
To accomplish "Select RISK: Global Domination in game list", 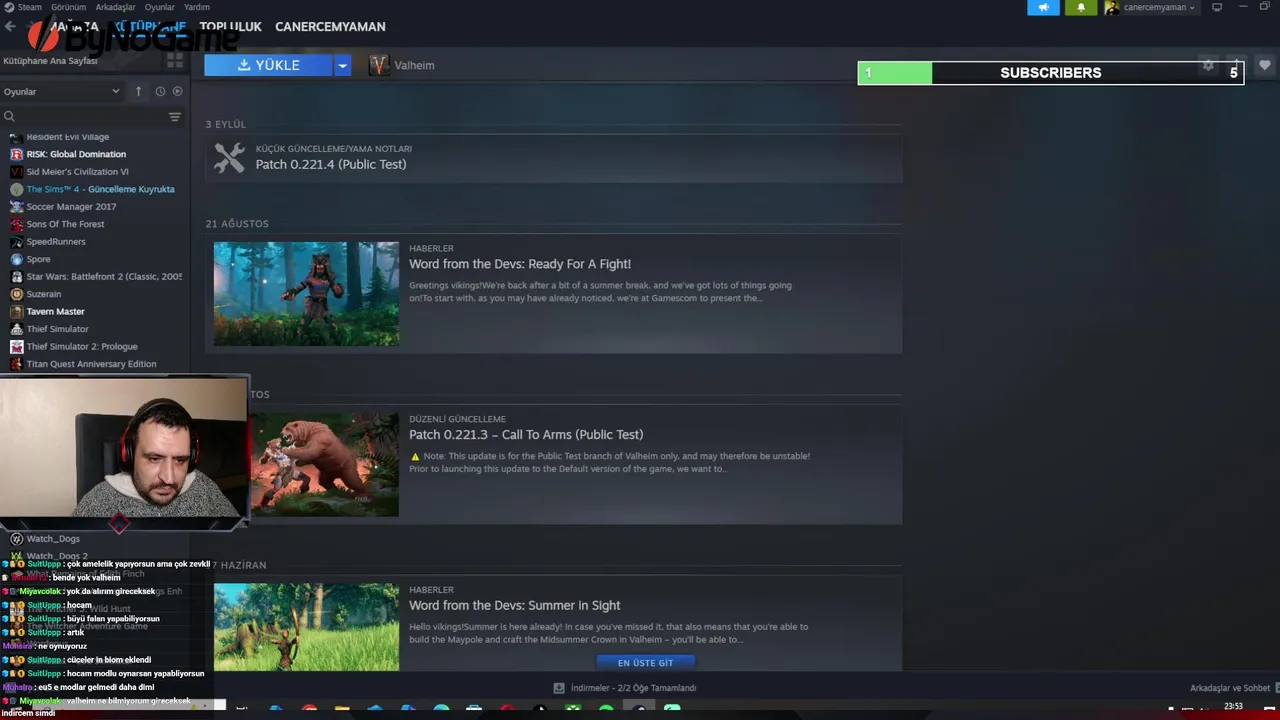I will coord(76,154).
